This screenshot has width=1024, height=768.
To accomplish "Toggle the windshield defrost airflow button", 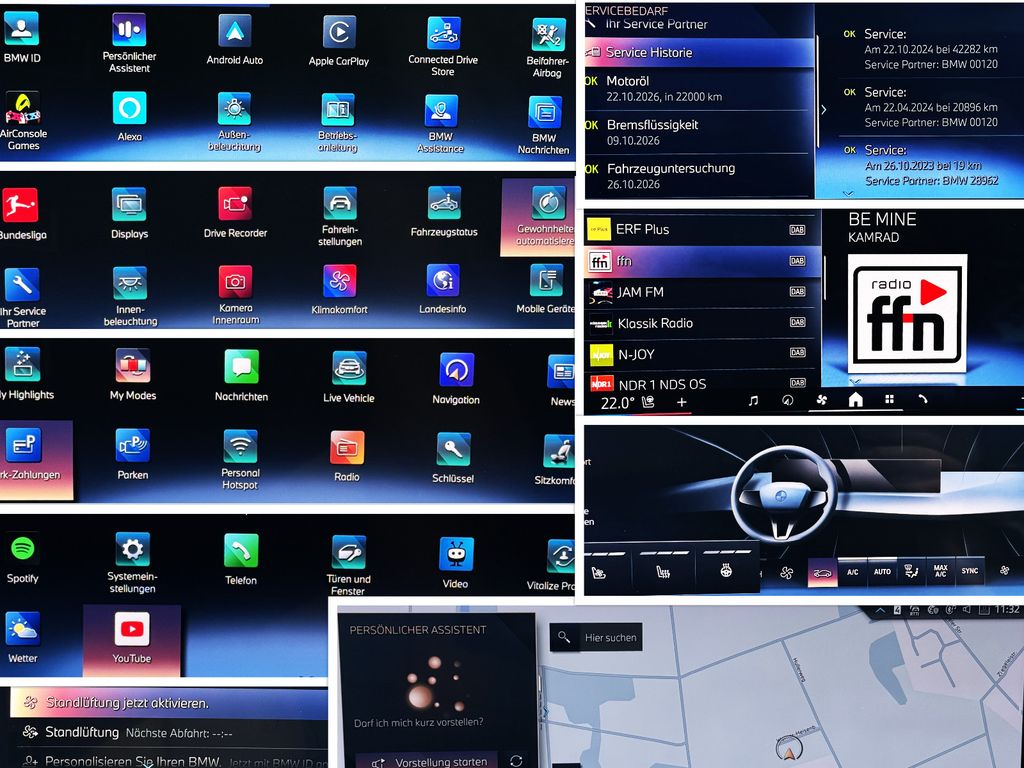I will (x=910, y=571).
